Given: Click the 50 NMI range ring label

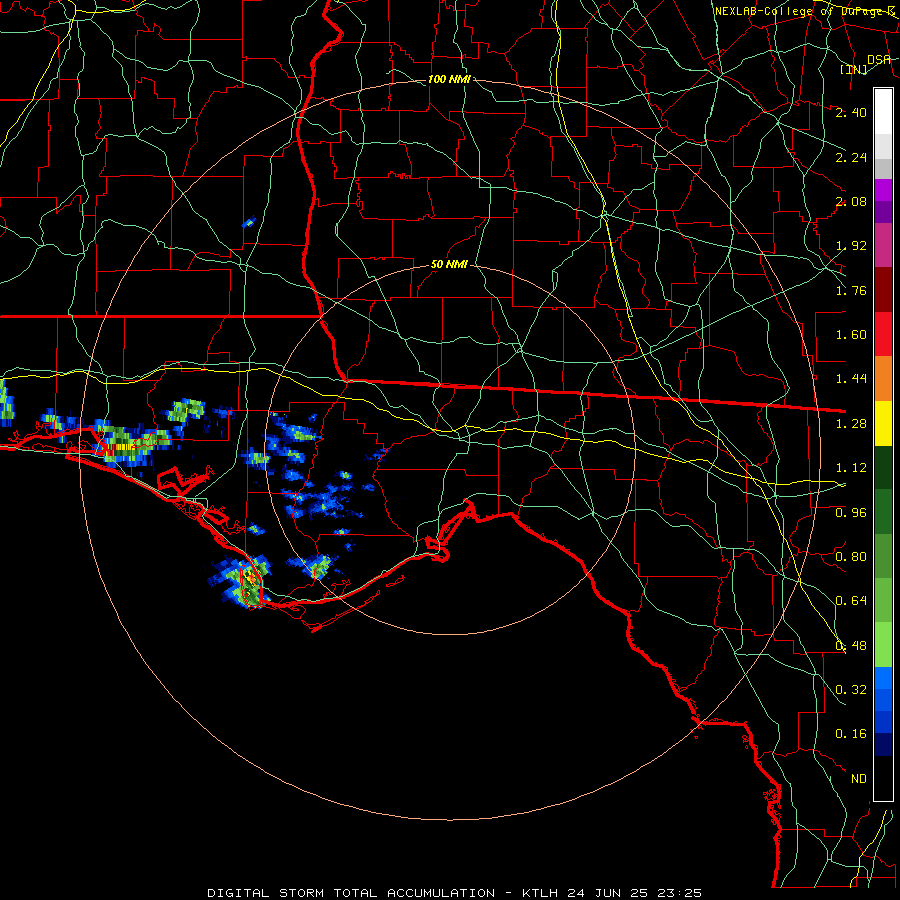Looking at the screenshot, I should 449,265.
